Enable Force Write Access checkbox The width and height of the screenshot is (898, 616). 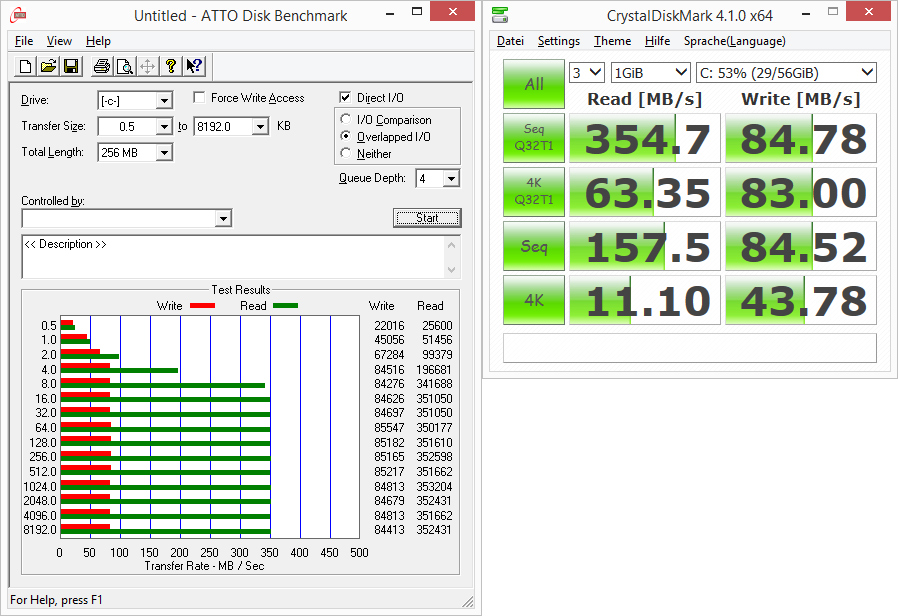199,97
